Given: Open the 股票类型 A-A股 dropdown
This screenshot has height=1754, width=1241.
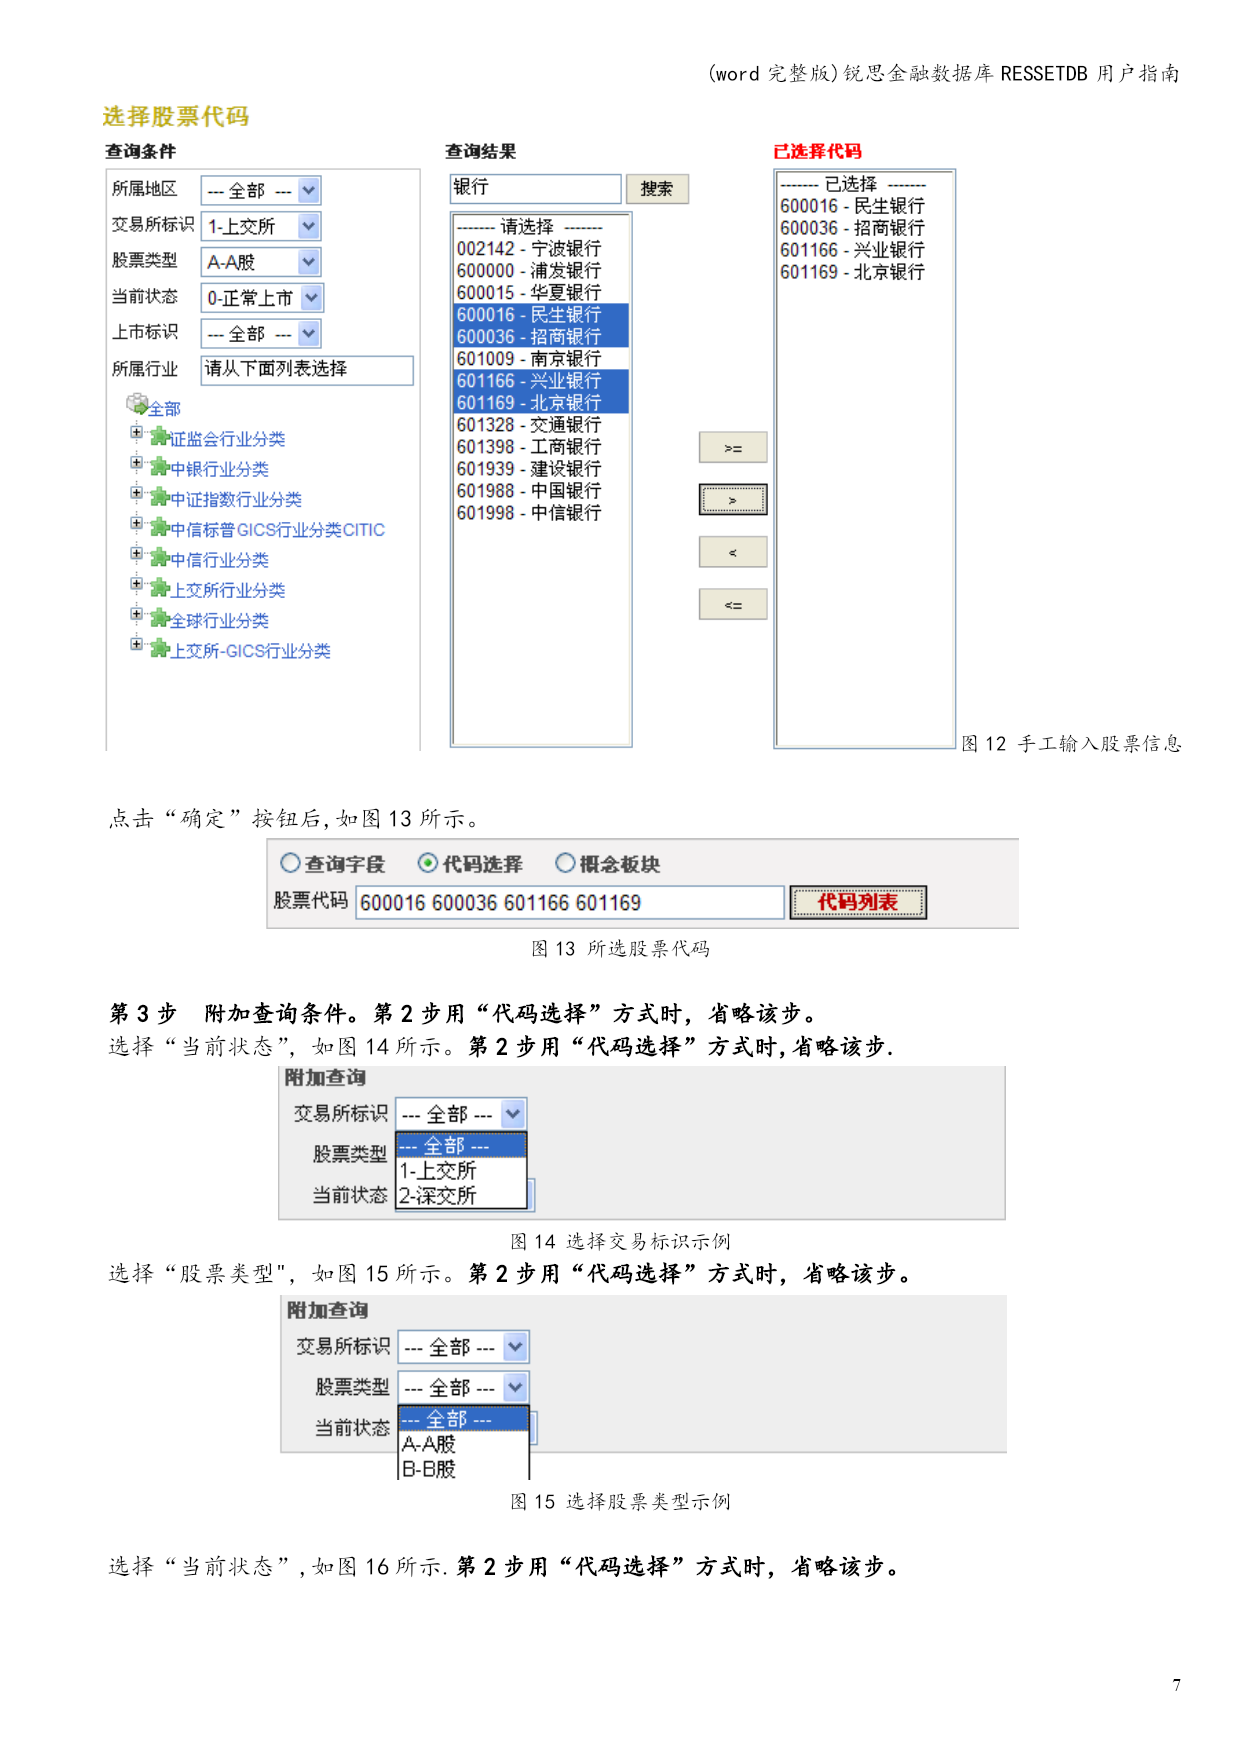Looking at the screenshot, I should pos(261,262).
